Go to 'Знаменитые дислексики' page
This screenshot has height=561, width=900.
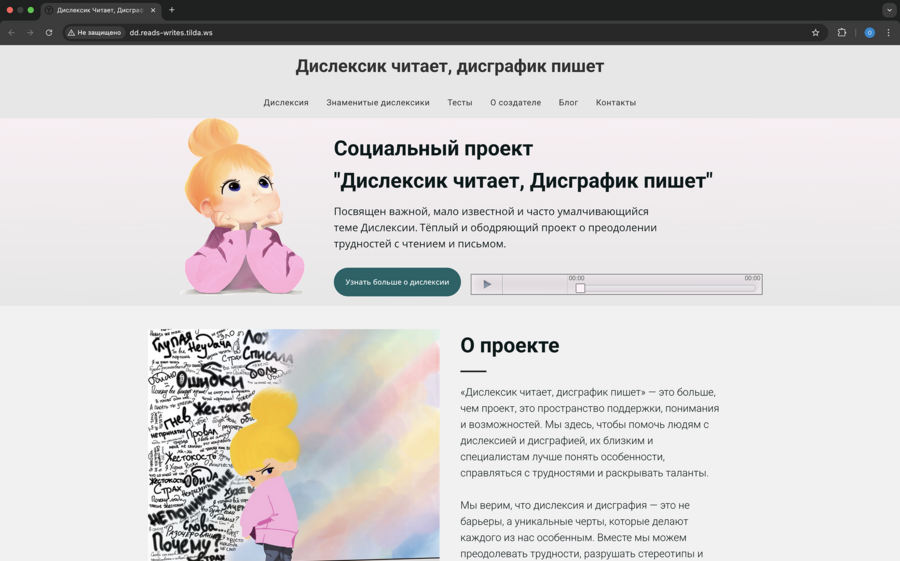(378, 102)
